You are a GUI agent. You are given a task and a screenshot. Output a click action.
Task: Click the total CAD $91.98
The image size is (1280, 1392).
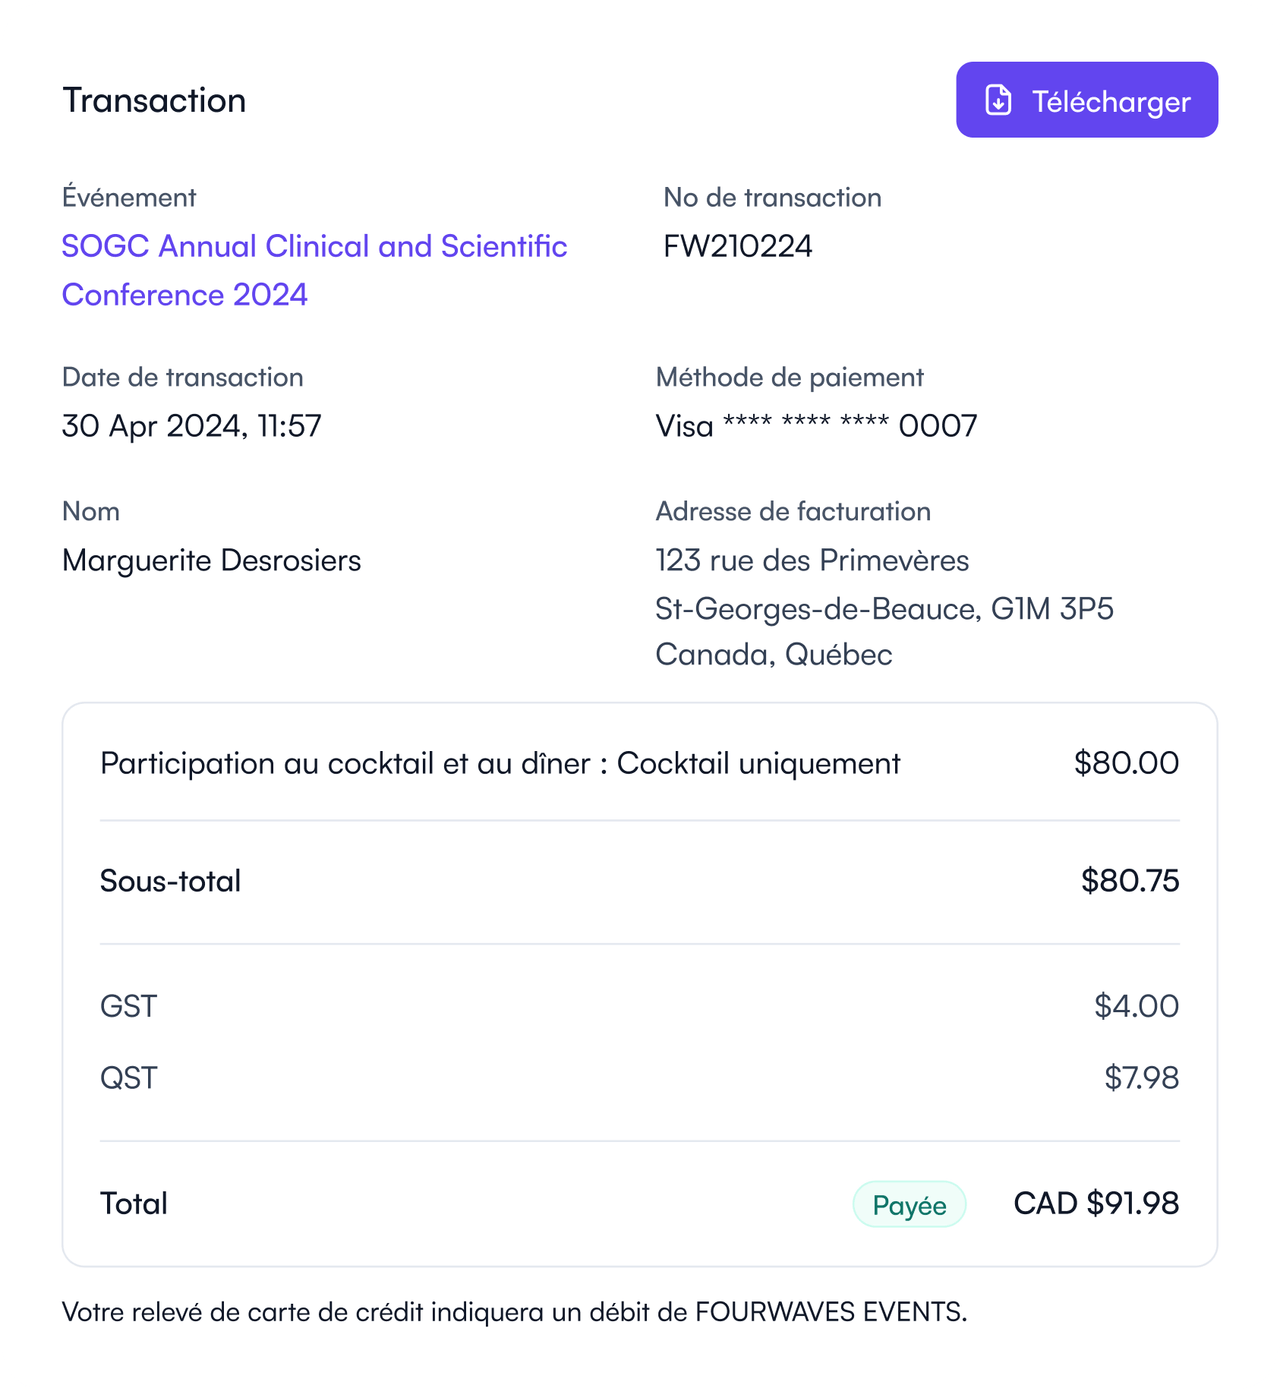(x=1096, y=1203)
